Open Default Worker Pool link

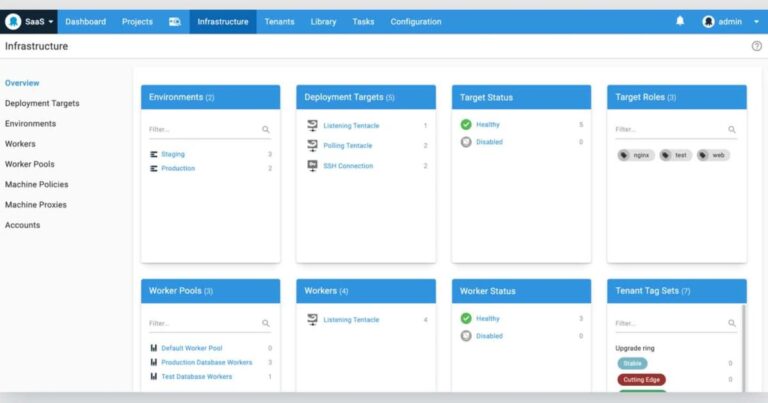pos(192,348)
